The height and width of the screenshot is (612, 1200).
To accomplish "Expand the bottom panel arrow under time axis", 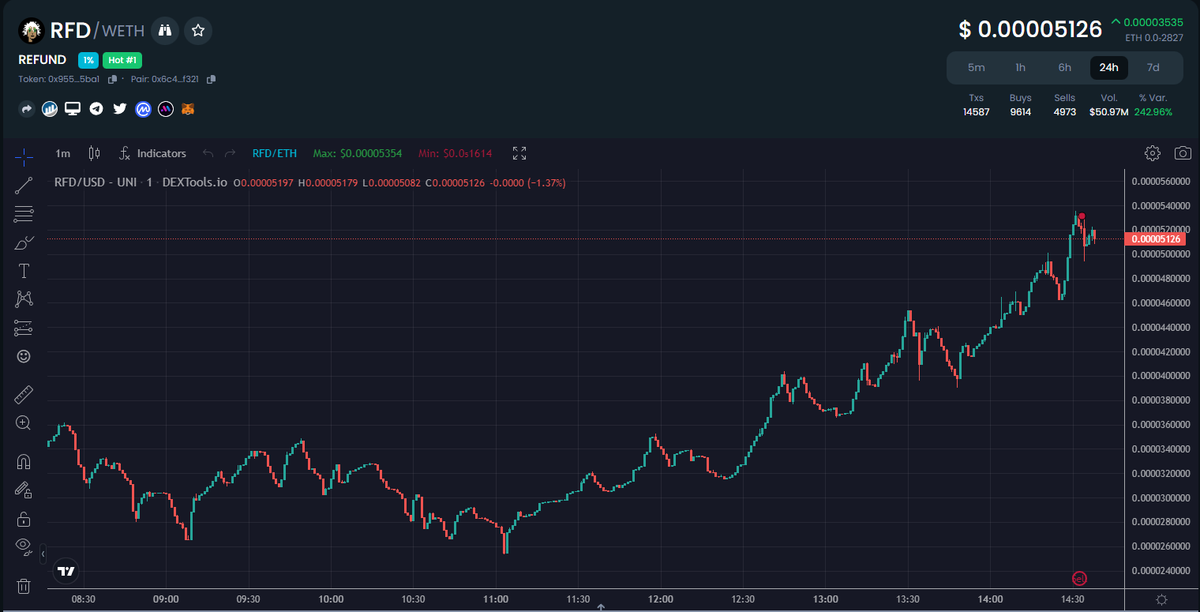I will click(x=600, y=606).
